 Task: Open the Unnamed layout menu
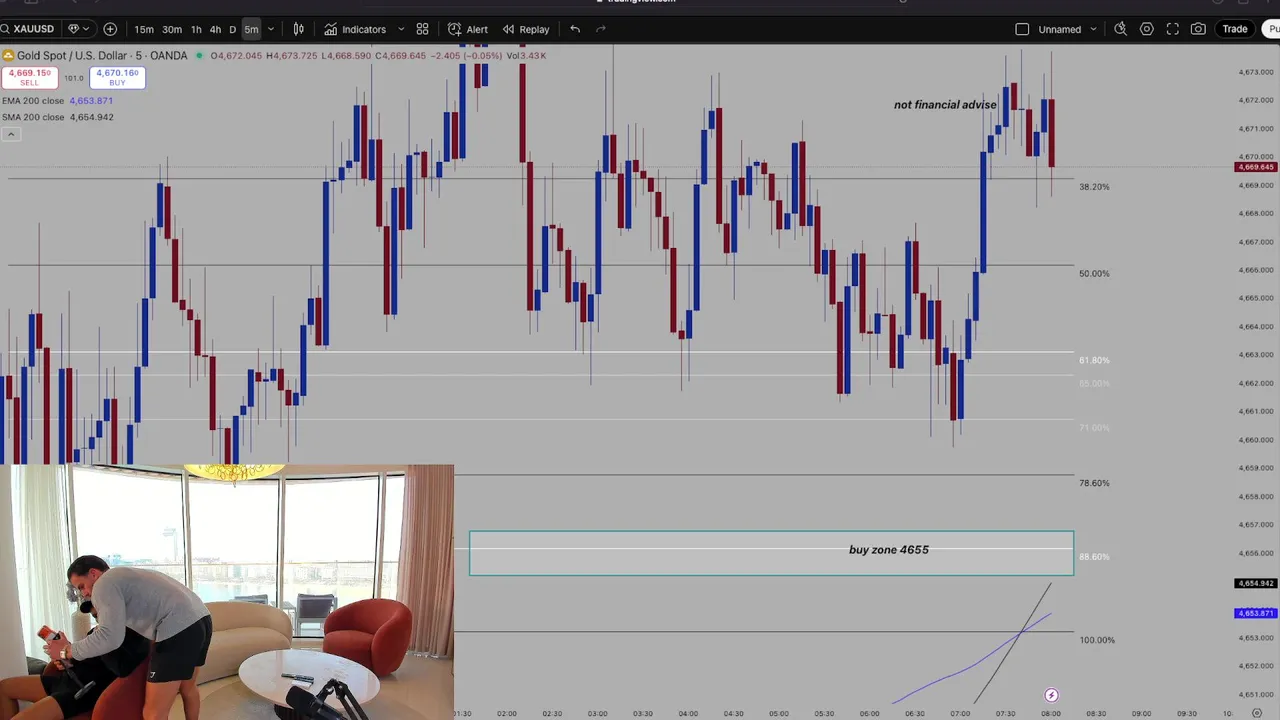point(1059,29)
